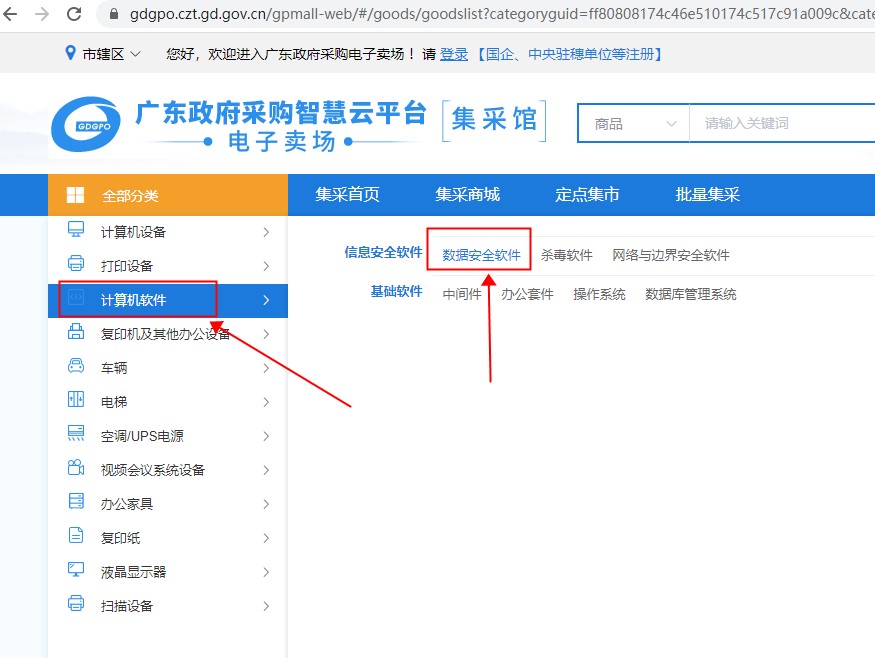The height and width of the screenshot is (658, 875).
Task: Open the 批量集采 tab
Action: coord(708,194)
